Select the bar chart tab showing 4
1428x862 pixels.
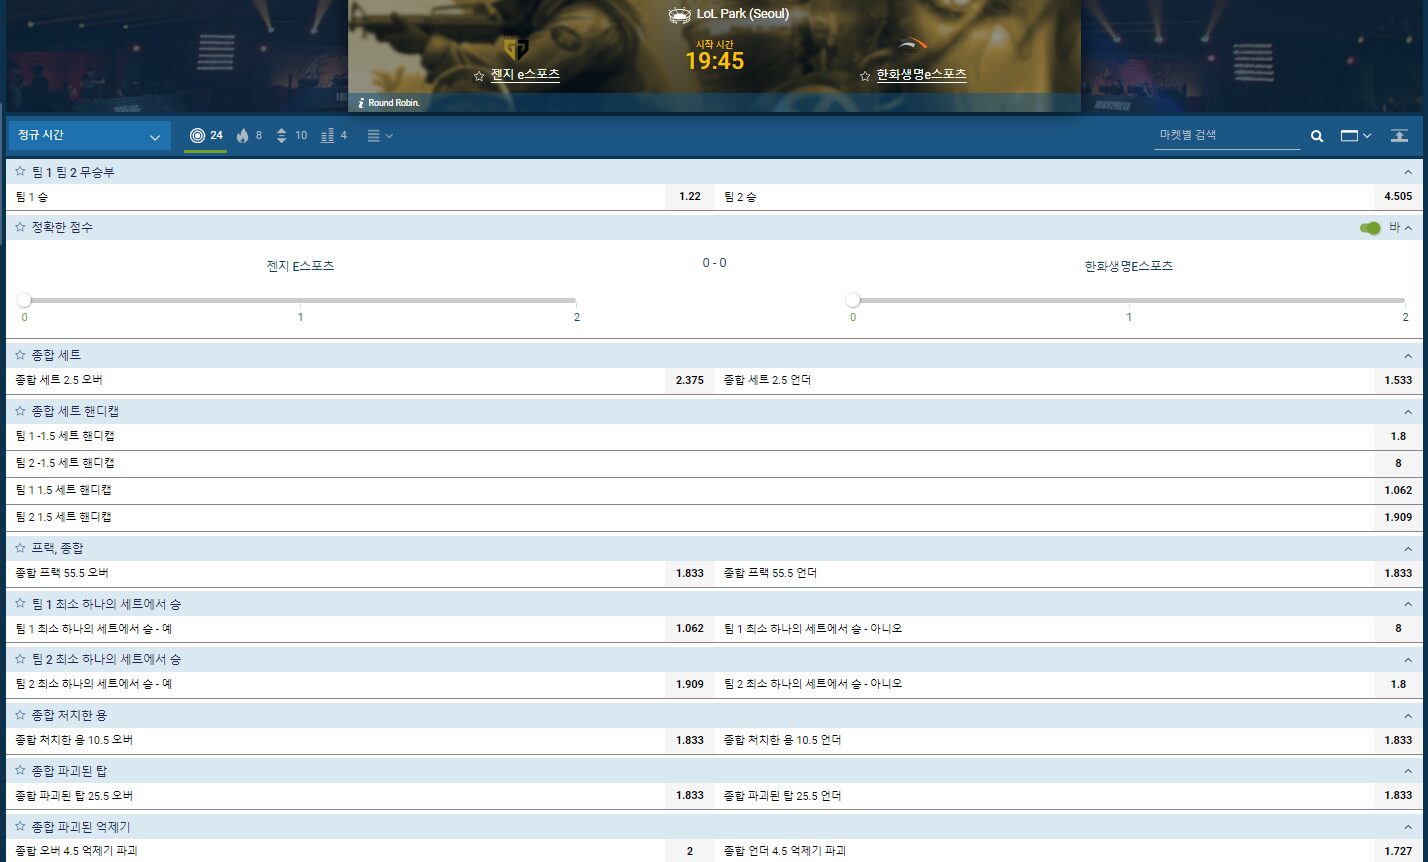(334, 135)
